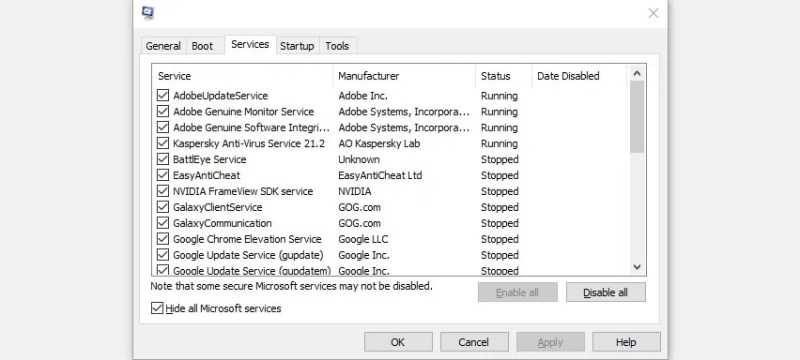Click the Disable all button
The height and width of the screenshot is (360, 800).
(x=606, y=292)
